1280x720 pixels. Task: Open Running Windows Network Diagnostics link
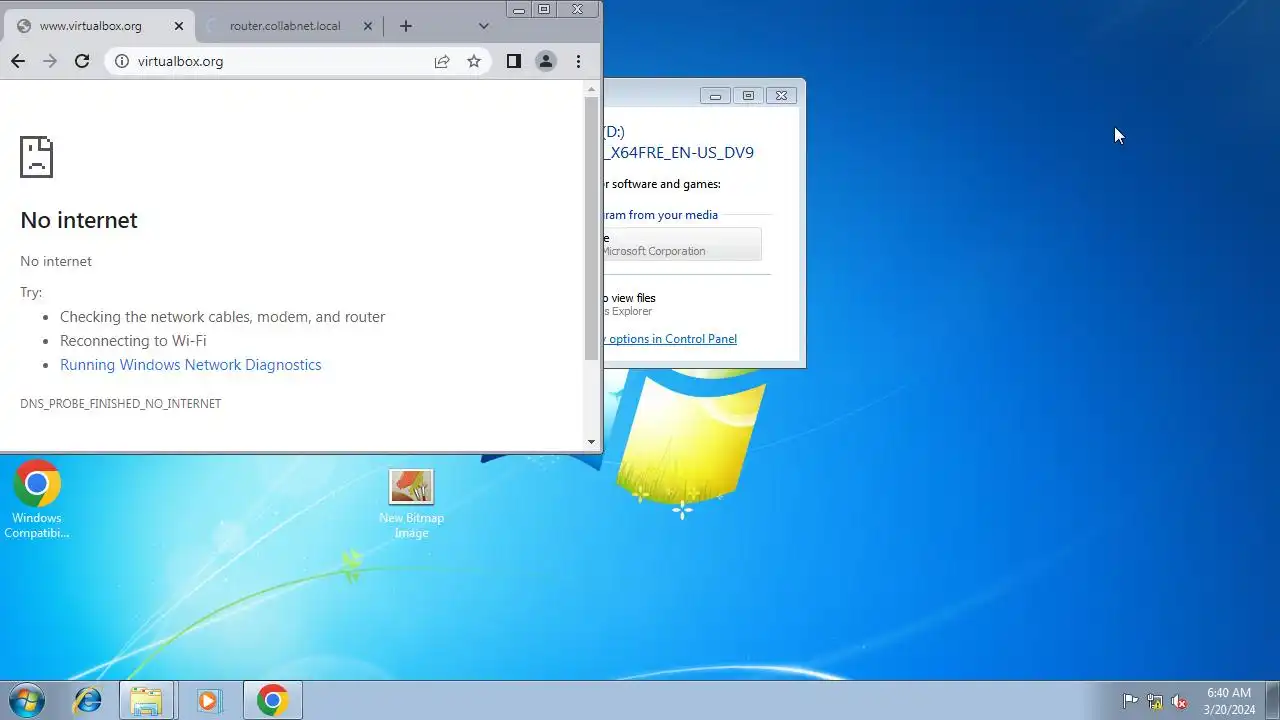pyautogui.click(x=190, y=365)
